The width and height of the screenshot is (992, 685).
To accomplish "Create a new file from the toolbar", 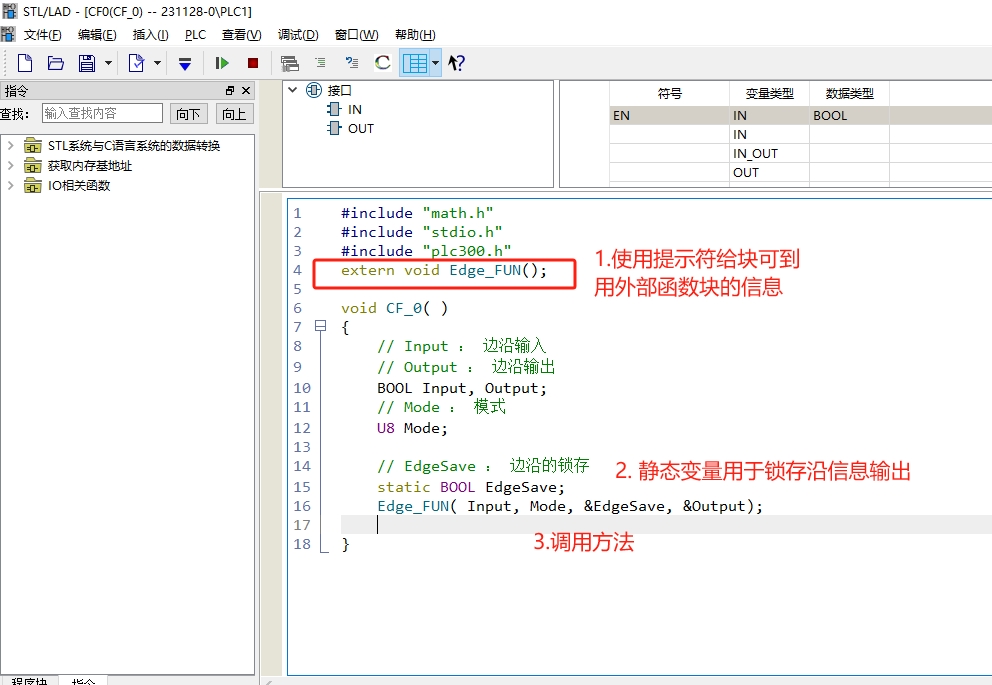I will click(x=25, y=63).
